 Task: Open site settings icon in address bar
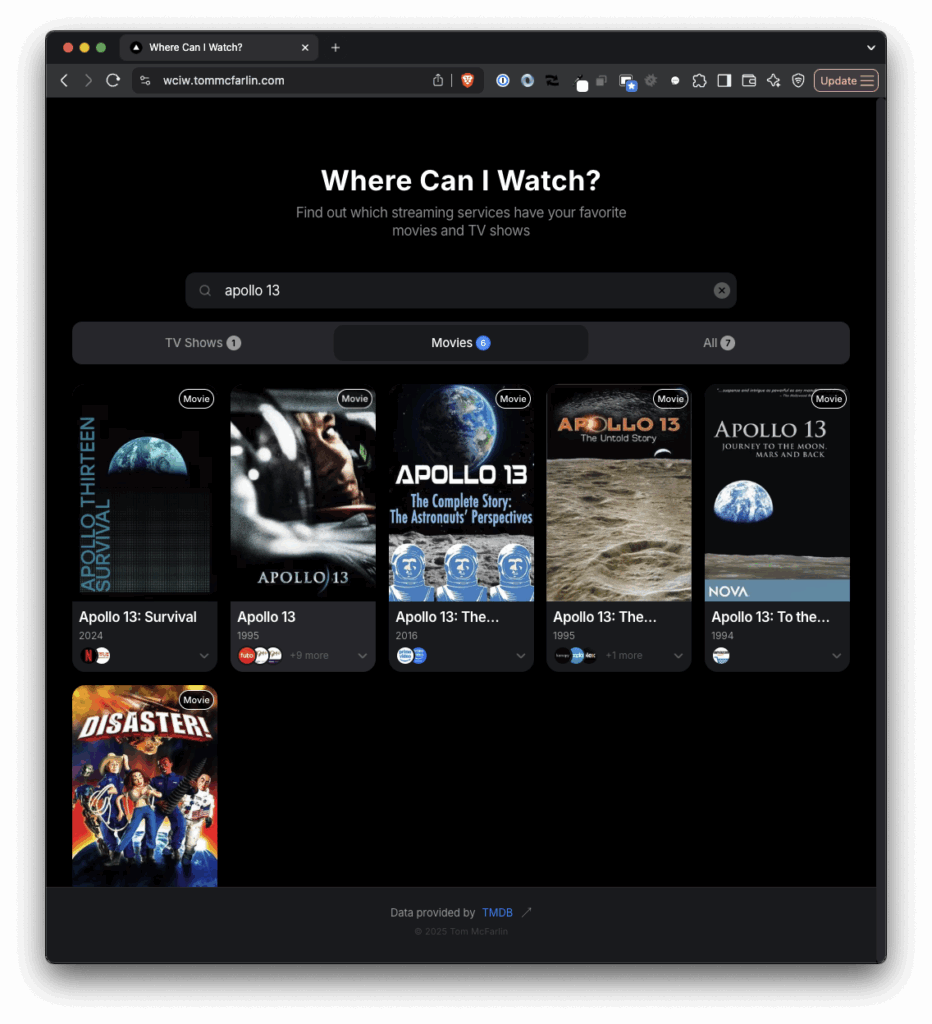[x=146, y=80]
